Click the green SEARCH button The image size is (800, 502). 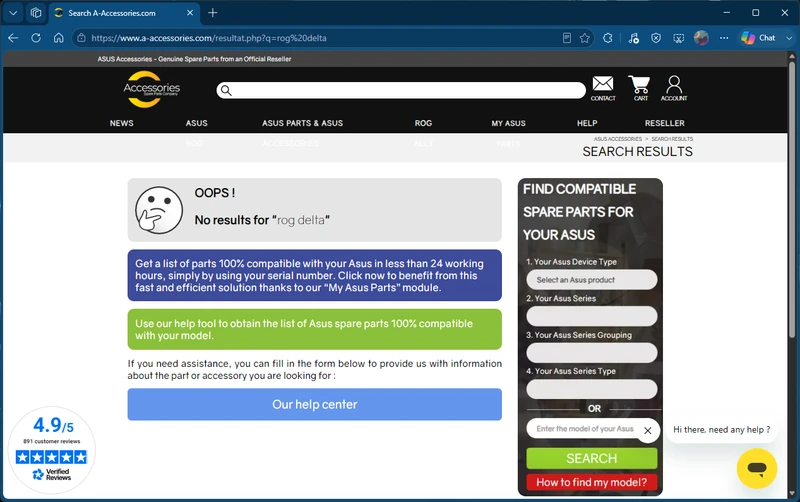(x=591, y=458)
